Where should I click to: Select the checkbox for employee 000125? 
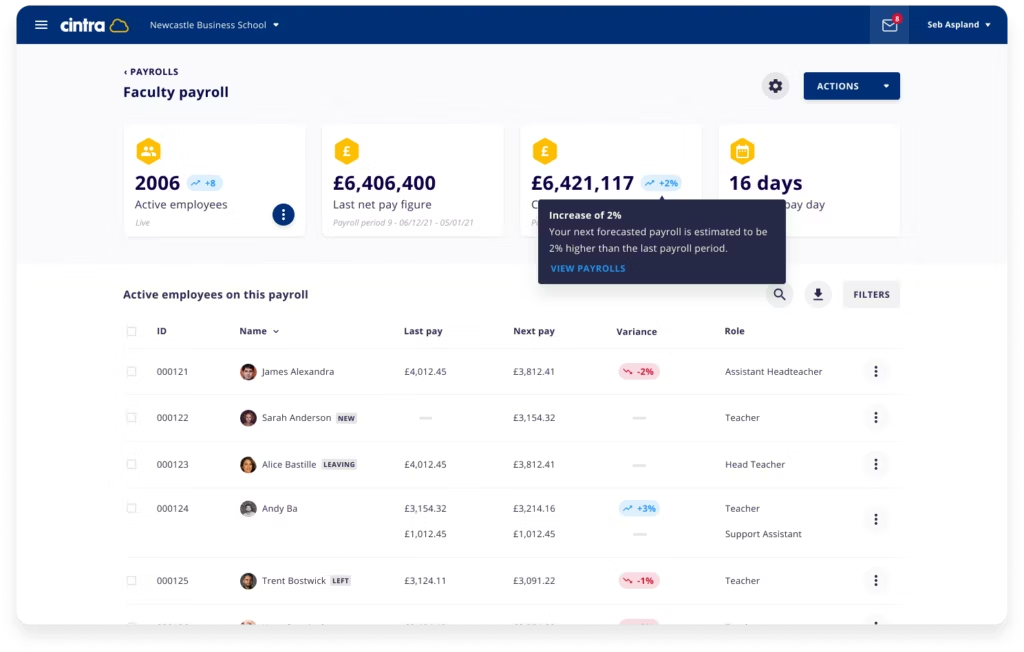click(x=131, y=581)
